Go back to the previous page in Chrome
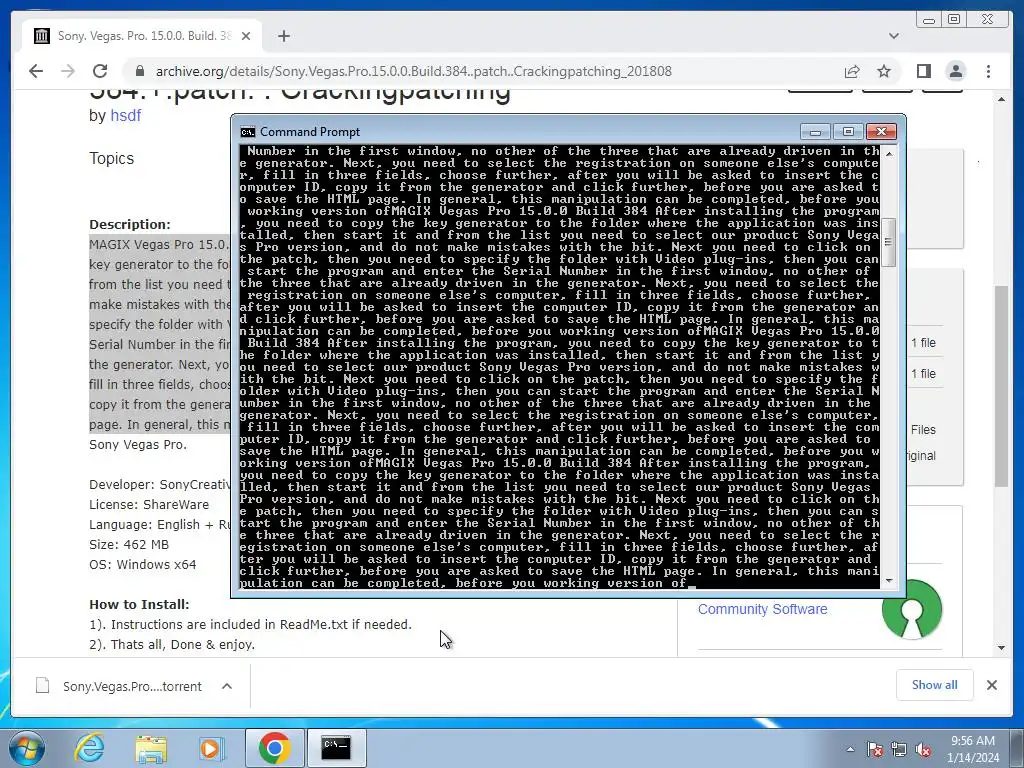1024x768 pixels. coord(36,71)
